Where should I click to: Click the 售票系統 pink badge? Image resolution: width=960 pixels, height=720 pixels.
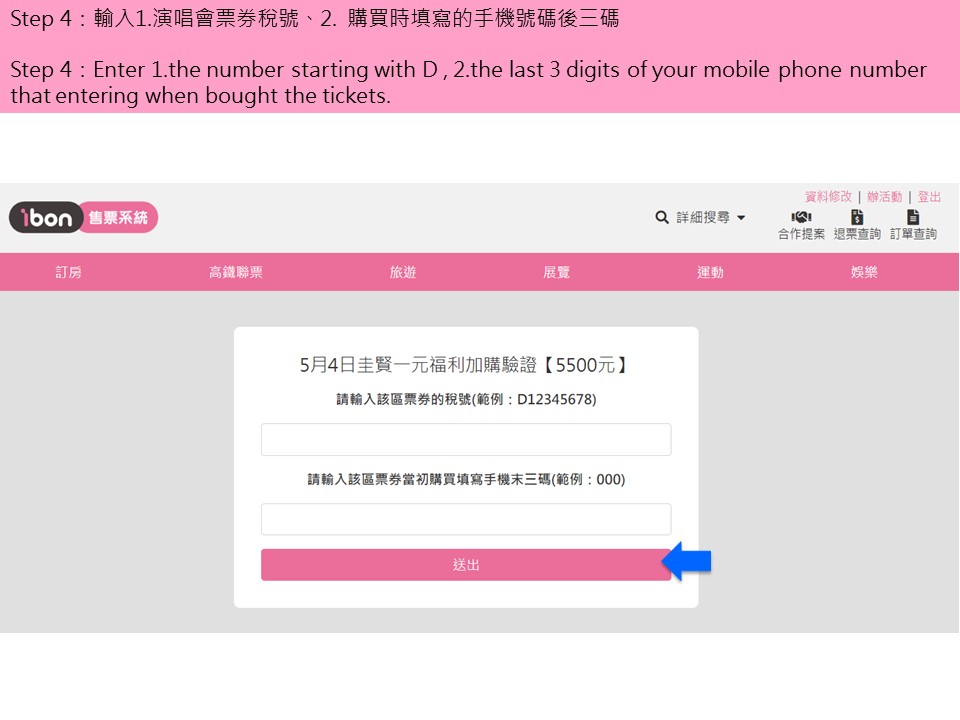(x=119, y=217)
